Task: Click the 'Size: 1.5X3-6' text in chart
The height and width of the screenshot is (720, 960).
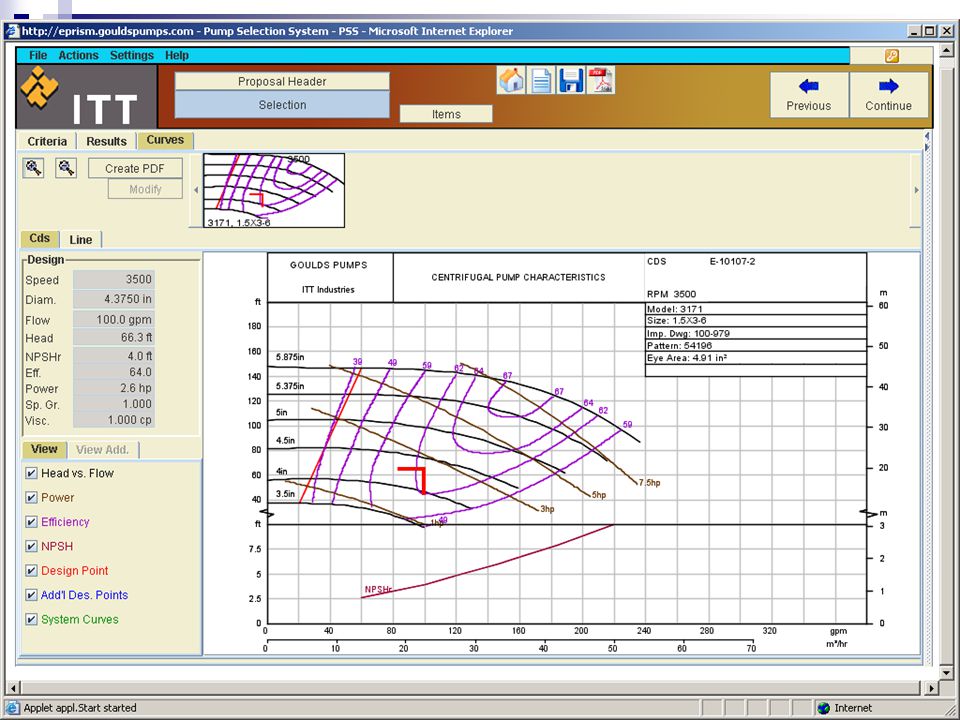Action: coord(677,320)
